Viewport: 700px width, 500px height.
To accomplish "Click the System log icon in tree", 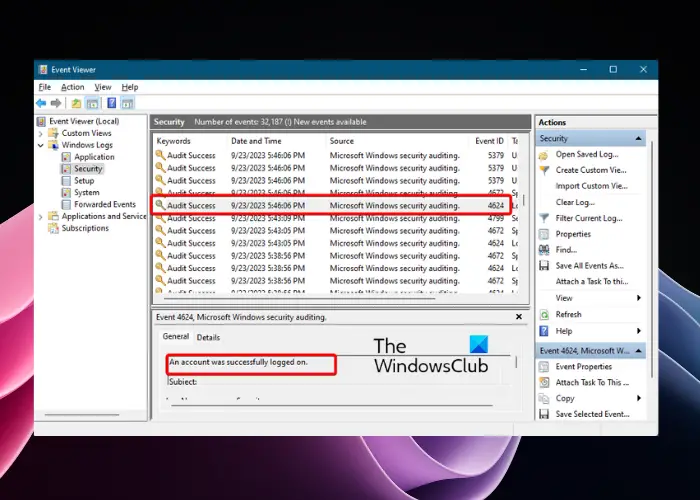I will coord(66,193).
